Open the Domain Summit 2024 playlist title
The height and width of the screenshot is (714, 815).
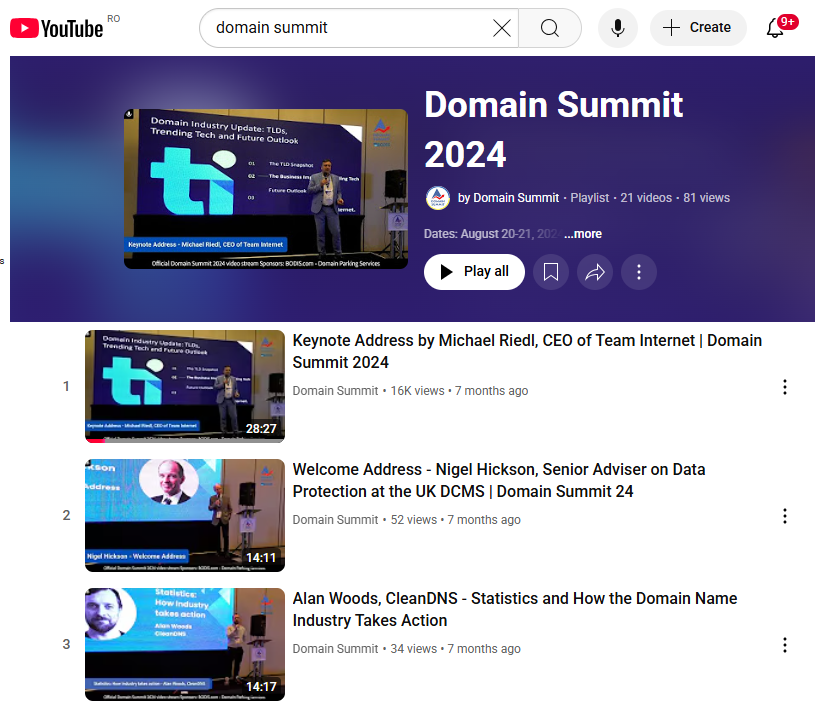[554, 129]
